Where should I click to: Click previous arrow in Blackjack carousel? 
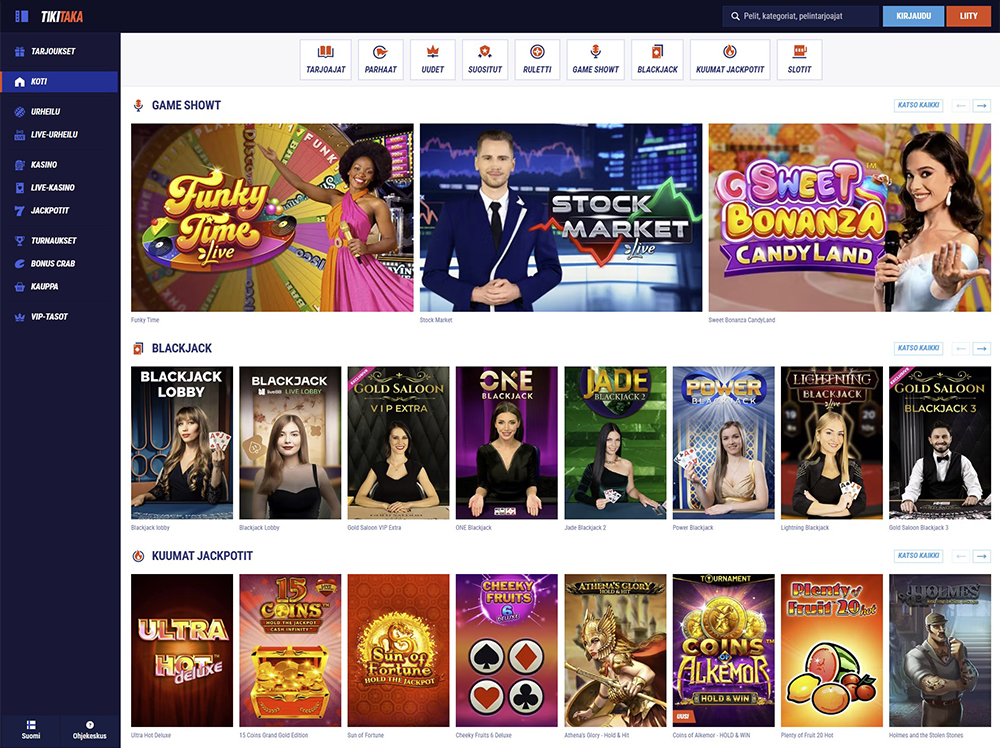coord(960,348)
